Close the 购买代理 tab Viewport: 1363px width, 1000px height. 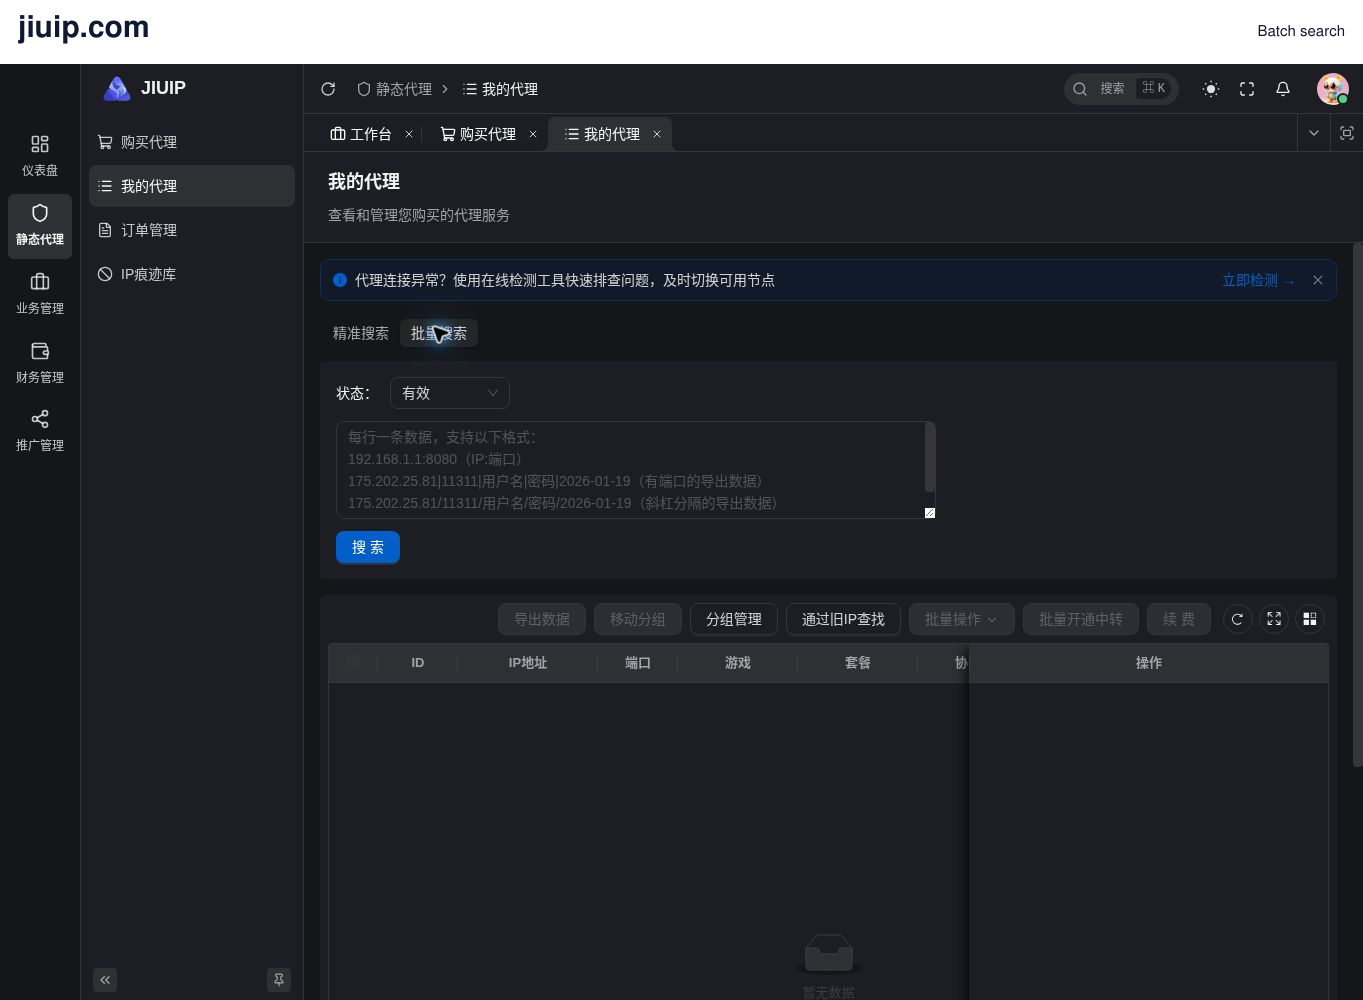pyautogui.click(x=533, y=134)
